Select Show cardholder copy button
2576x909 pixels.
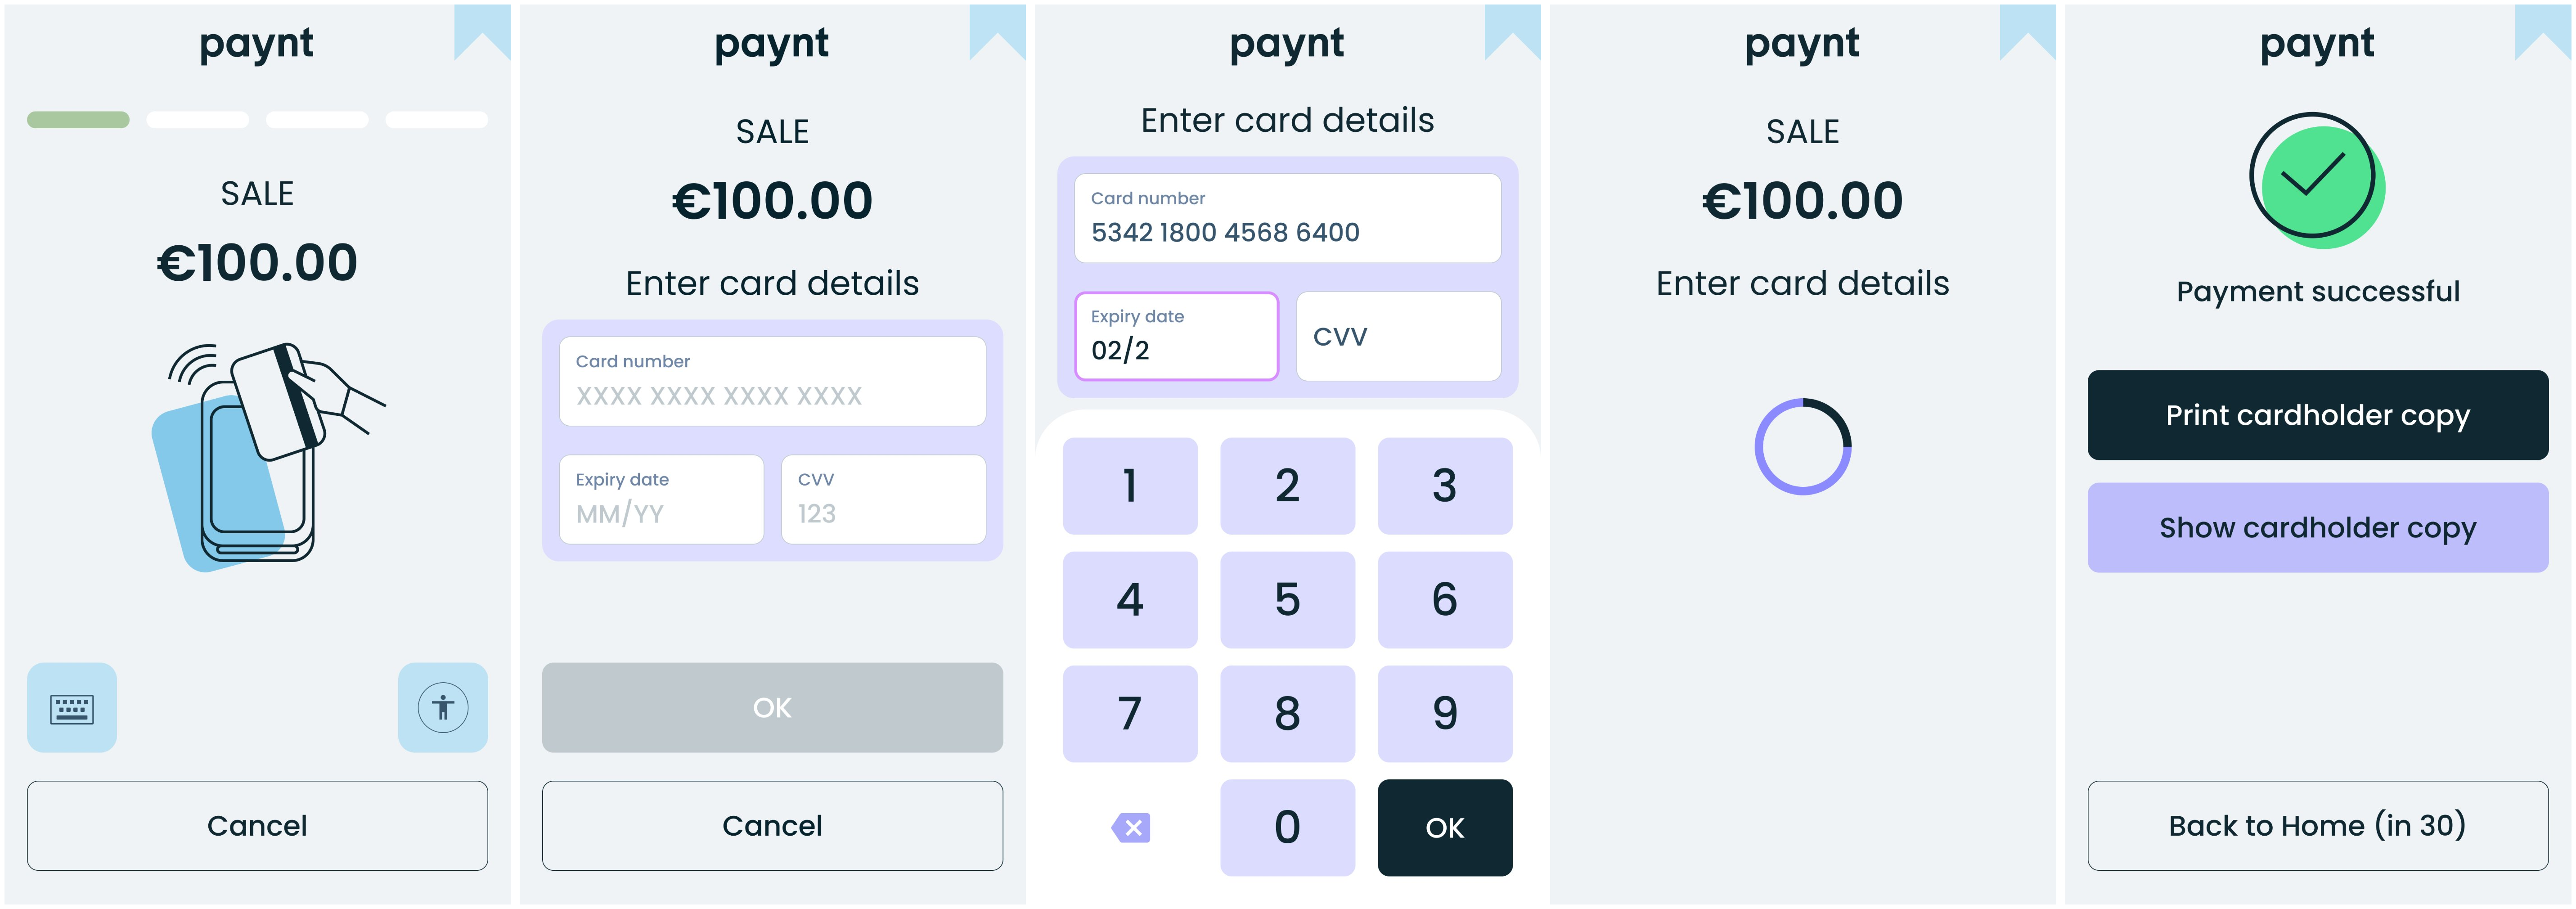pos(2317,528)
